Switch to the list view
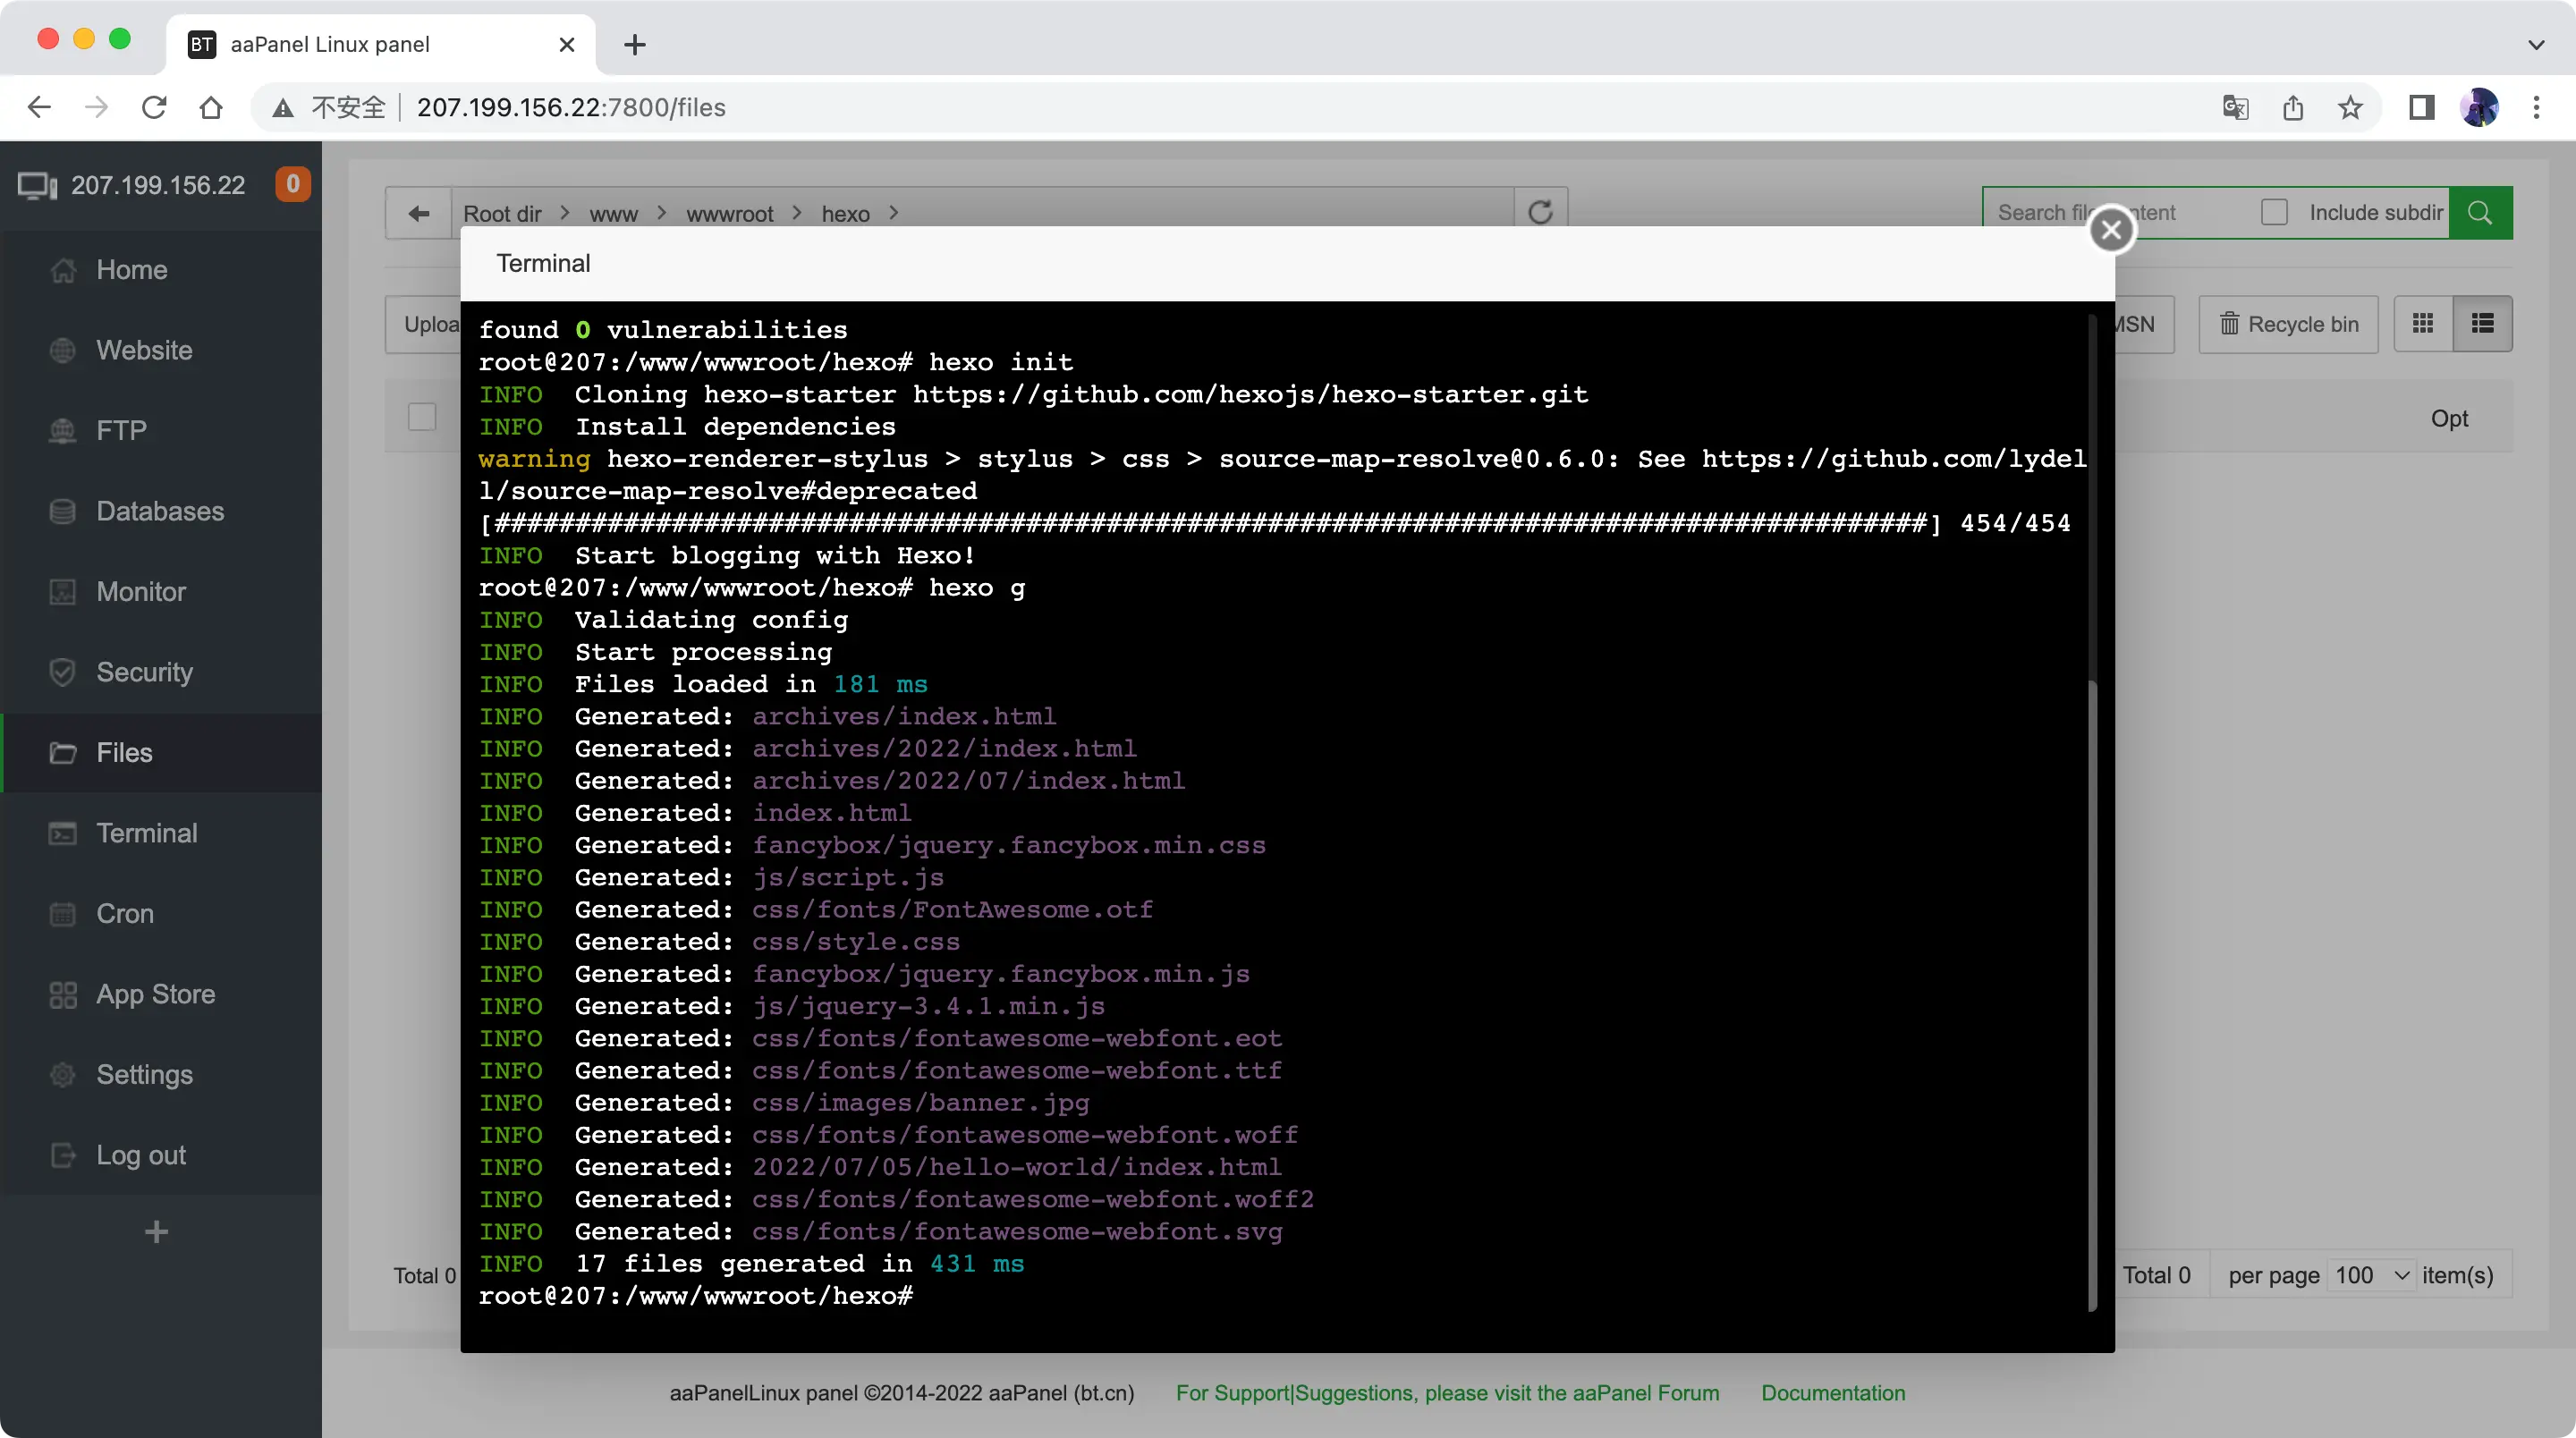Screen dimensions: 2576x1438 point(2483,324)
